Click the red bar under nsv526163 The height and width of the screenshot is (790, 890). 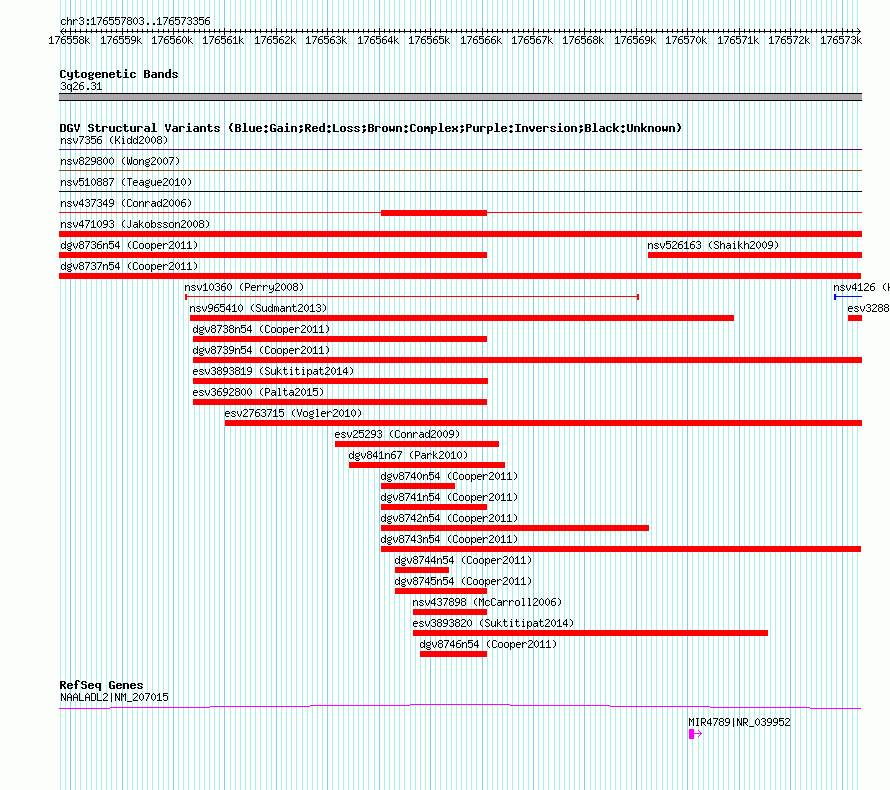click(755, 255)
